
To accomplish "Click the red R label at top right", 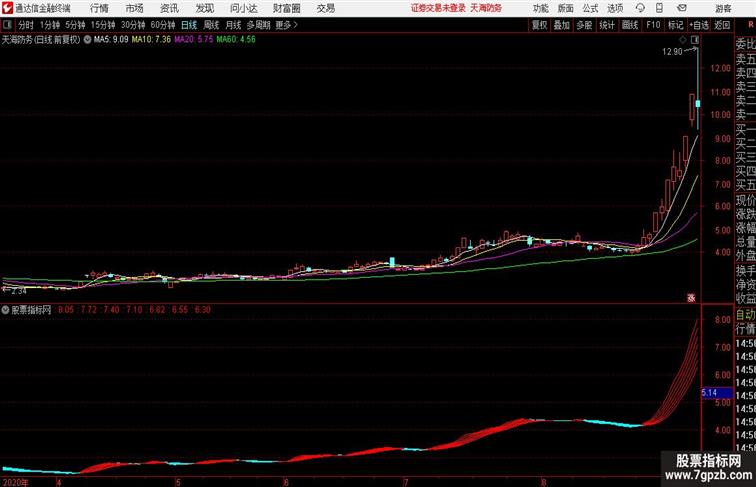I will tap(751, 25).
